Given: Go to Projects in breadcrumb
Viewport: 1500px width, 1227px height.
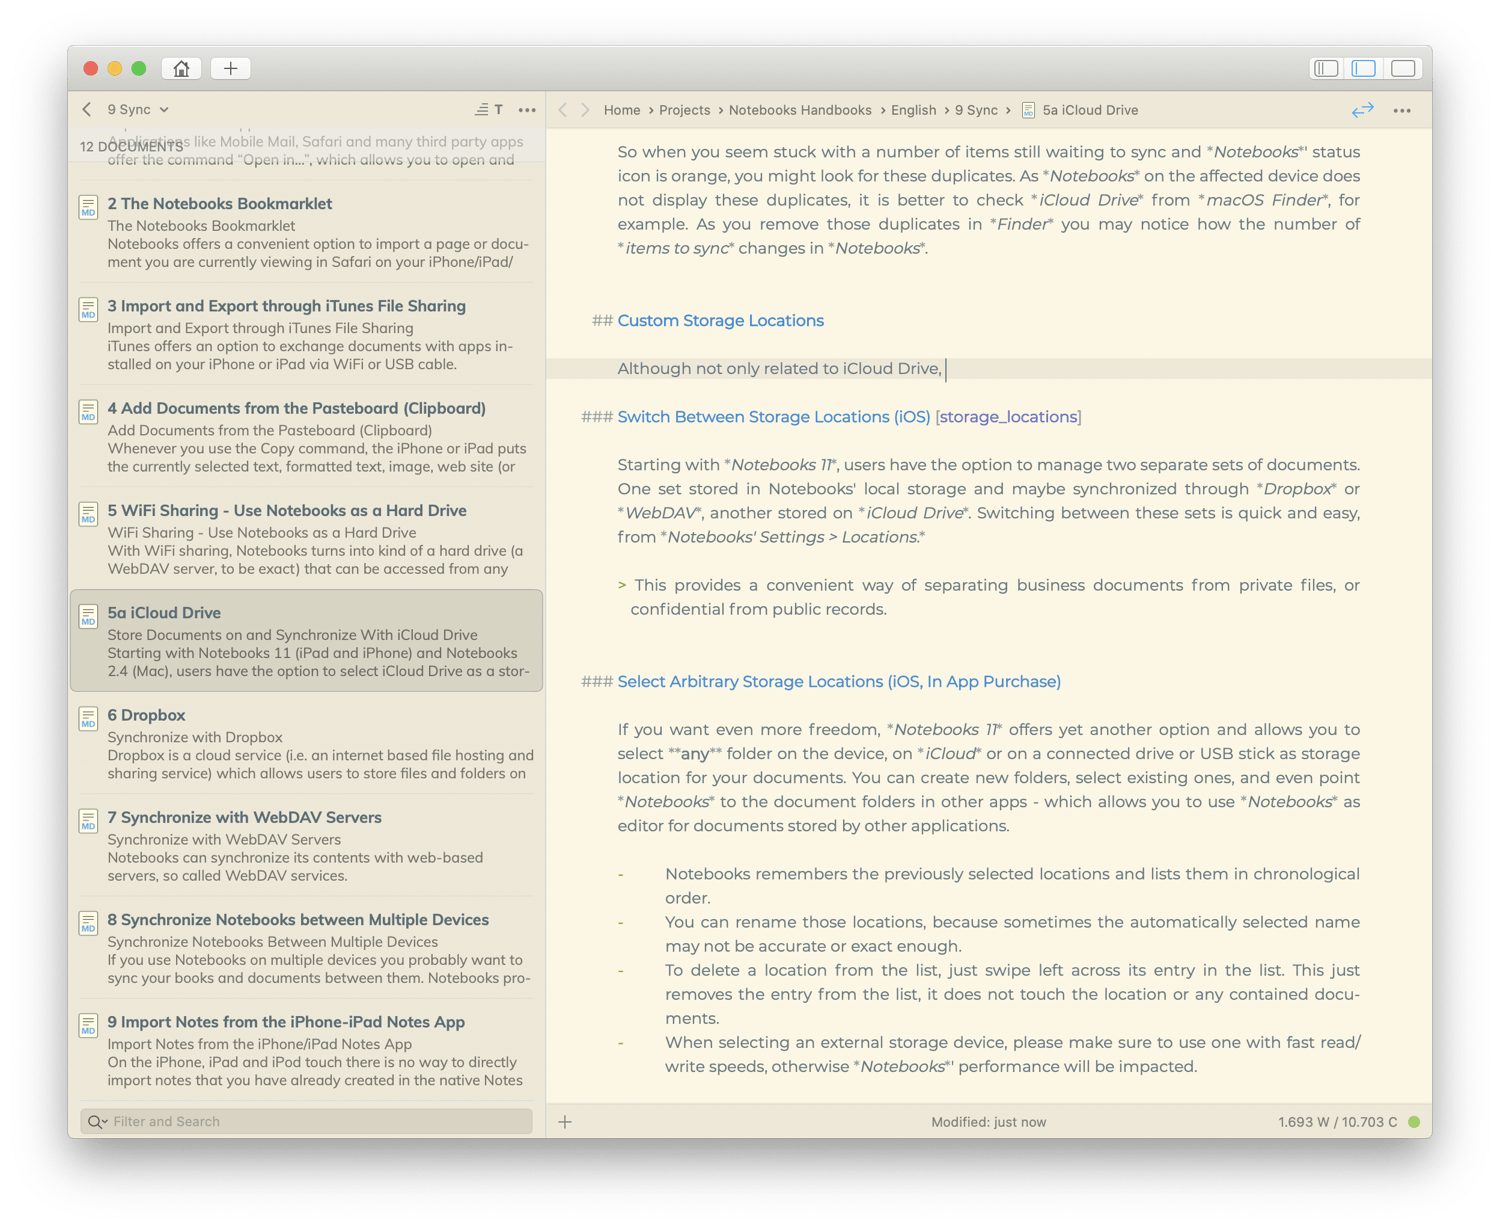Looking at the screenshot, I should pos(685,110).
